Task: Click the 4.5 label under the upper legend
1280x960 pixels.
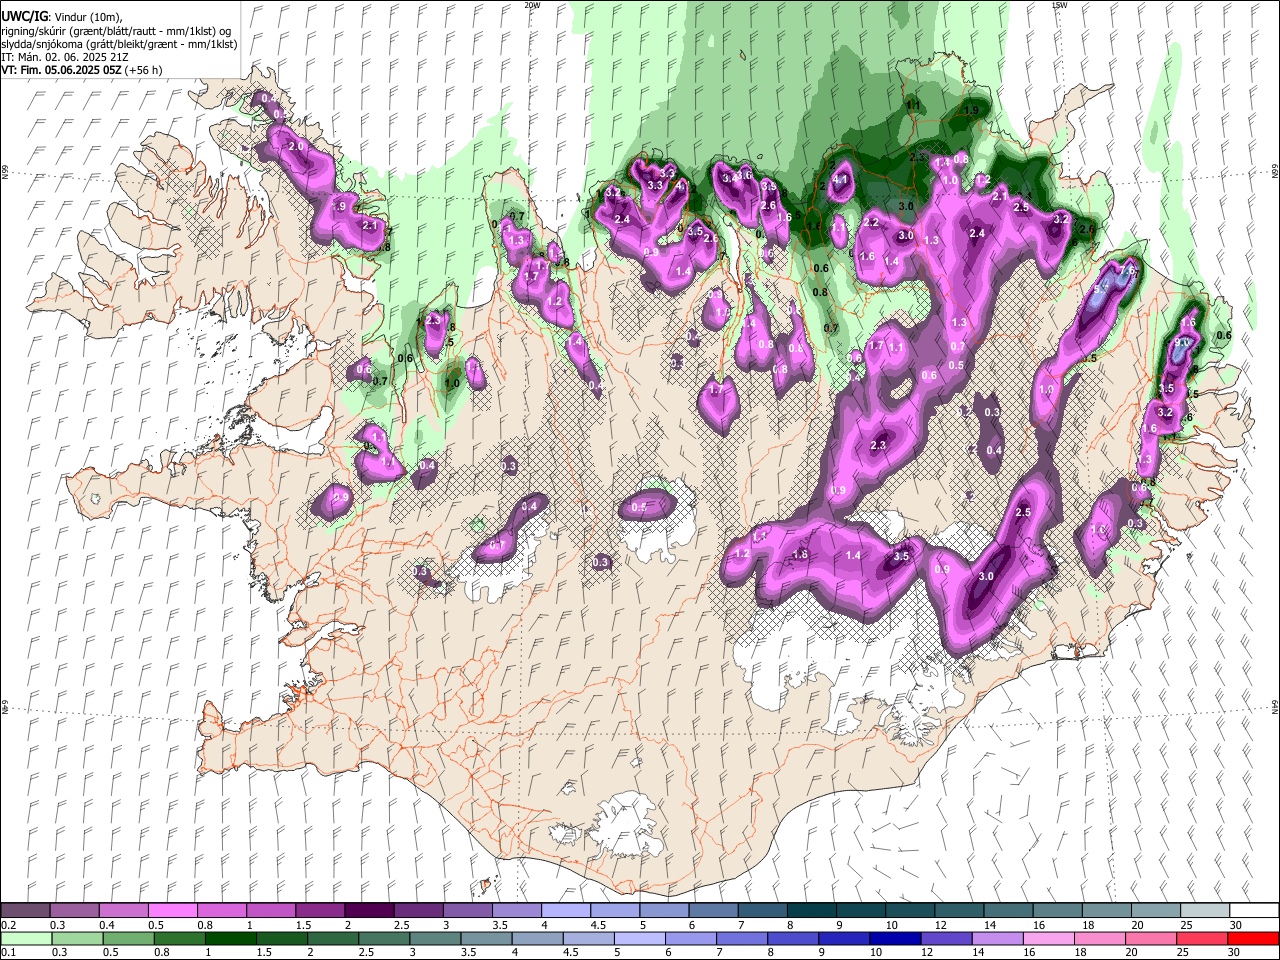Action: coord(598,925)
